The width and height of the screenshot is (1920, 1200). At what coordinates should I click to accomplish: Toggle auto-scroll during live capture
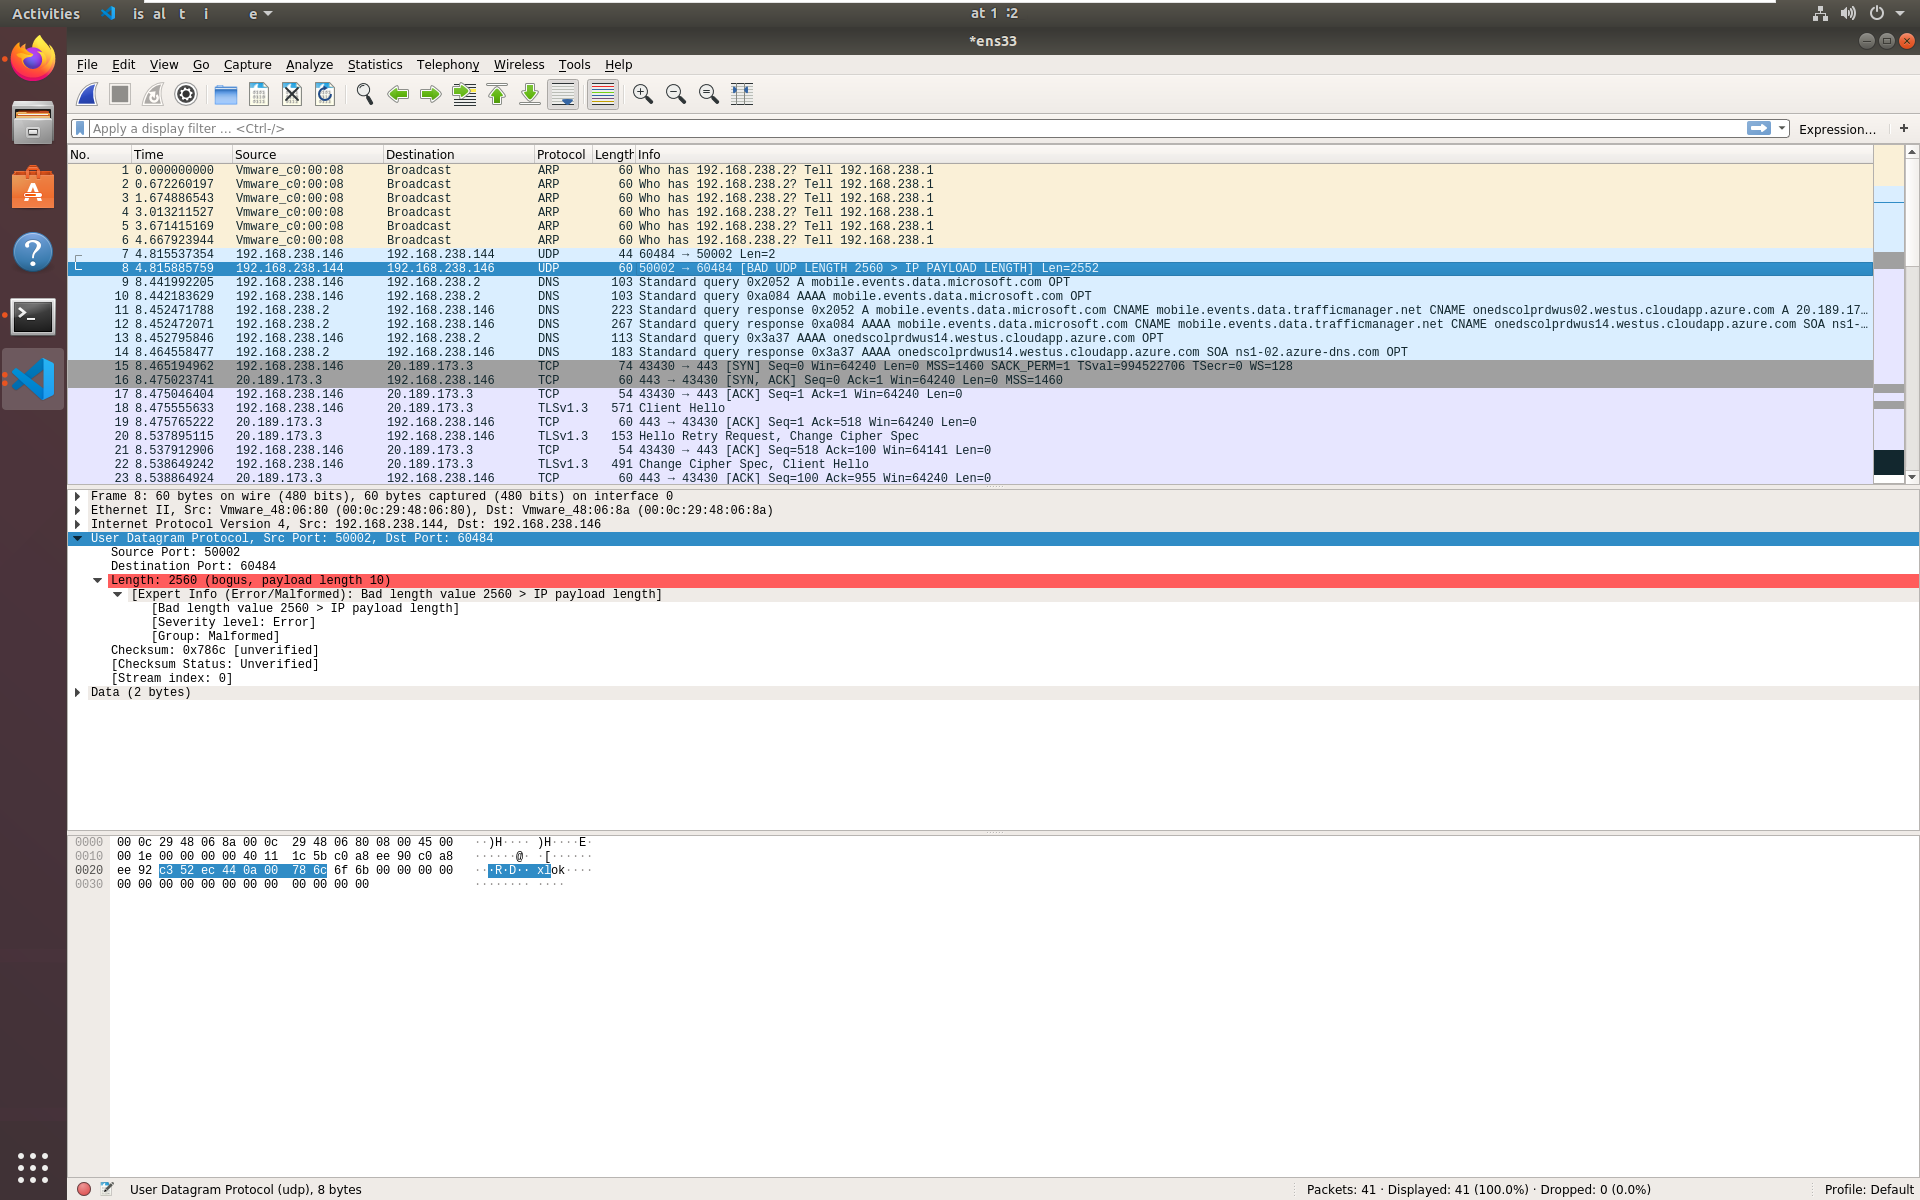pos(563,94)
